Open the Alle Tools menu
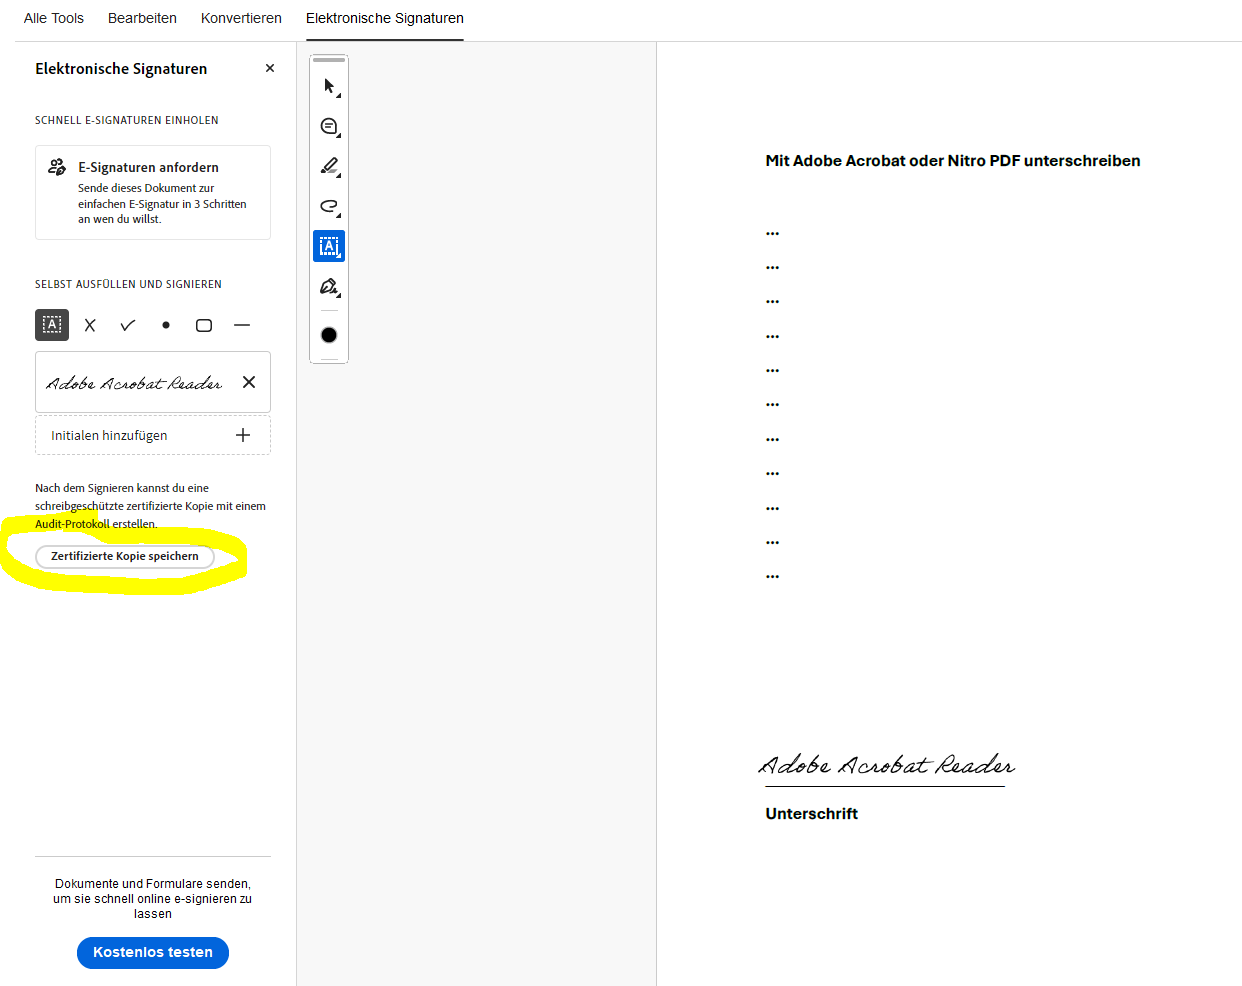The height and width of the screenshot is (986, 1242). (x=53, y=18)
